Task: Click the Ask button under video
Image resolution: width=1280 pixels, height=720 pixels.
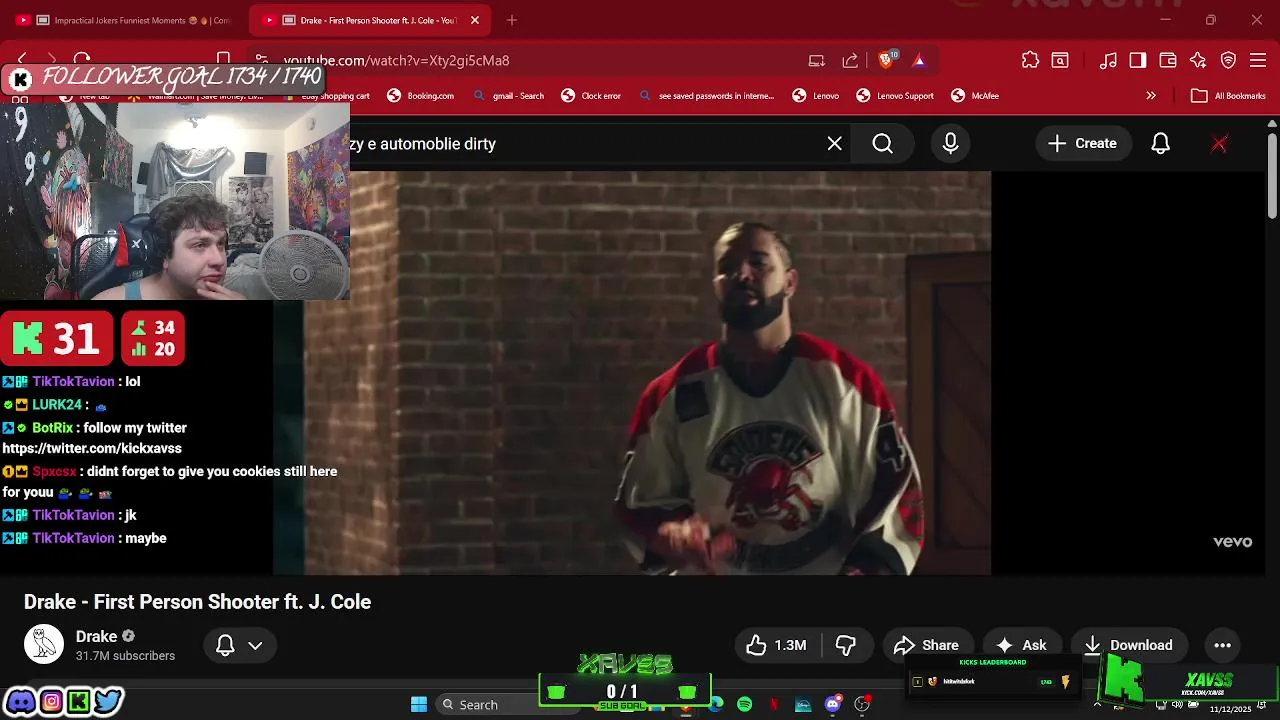Action: point(1021,645)
